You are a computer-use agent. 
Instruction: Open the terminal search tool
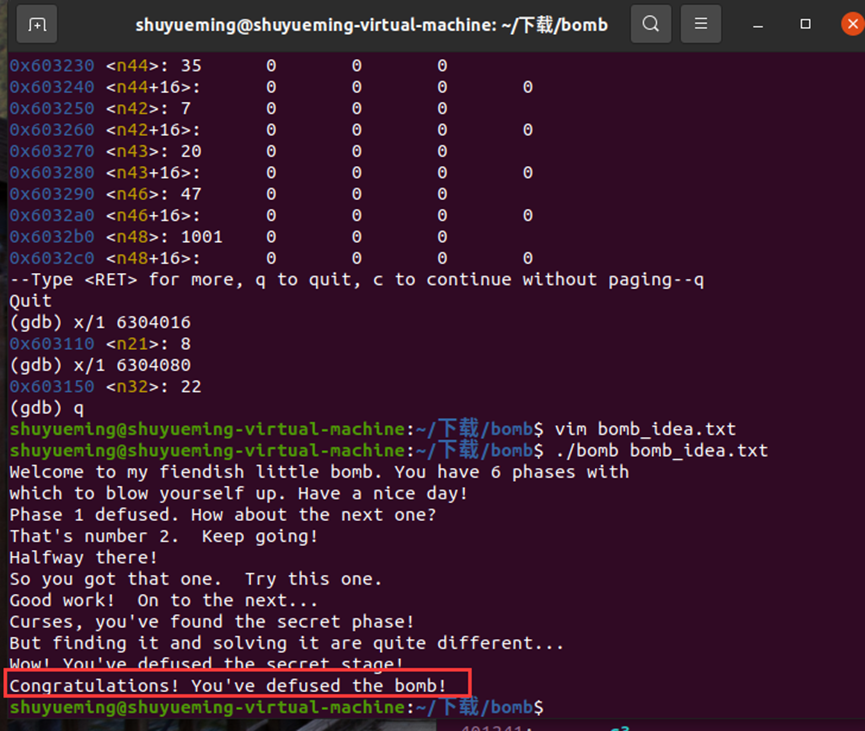pyautogui.click(x=651, y=23)
